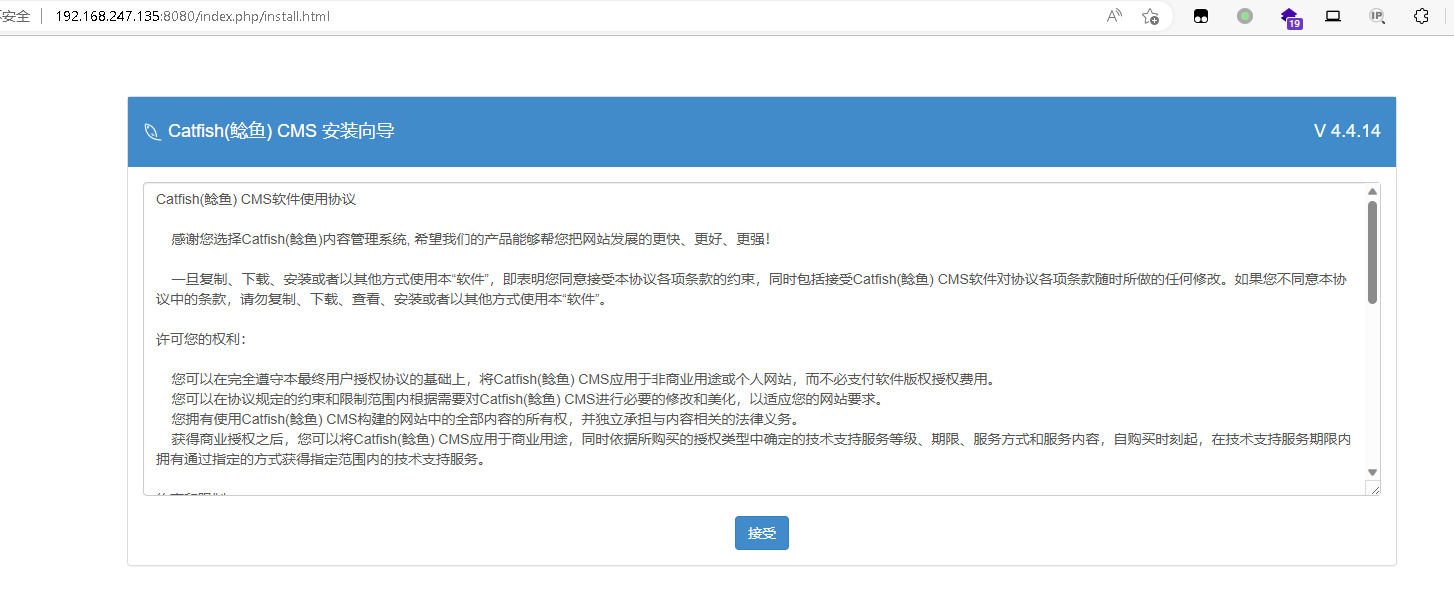Click the green circle extension icon
The width and height of the screenshot is (1454, 611).
pyautogui.click(x=1245, y=16)
